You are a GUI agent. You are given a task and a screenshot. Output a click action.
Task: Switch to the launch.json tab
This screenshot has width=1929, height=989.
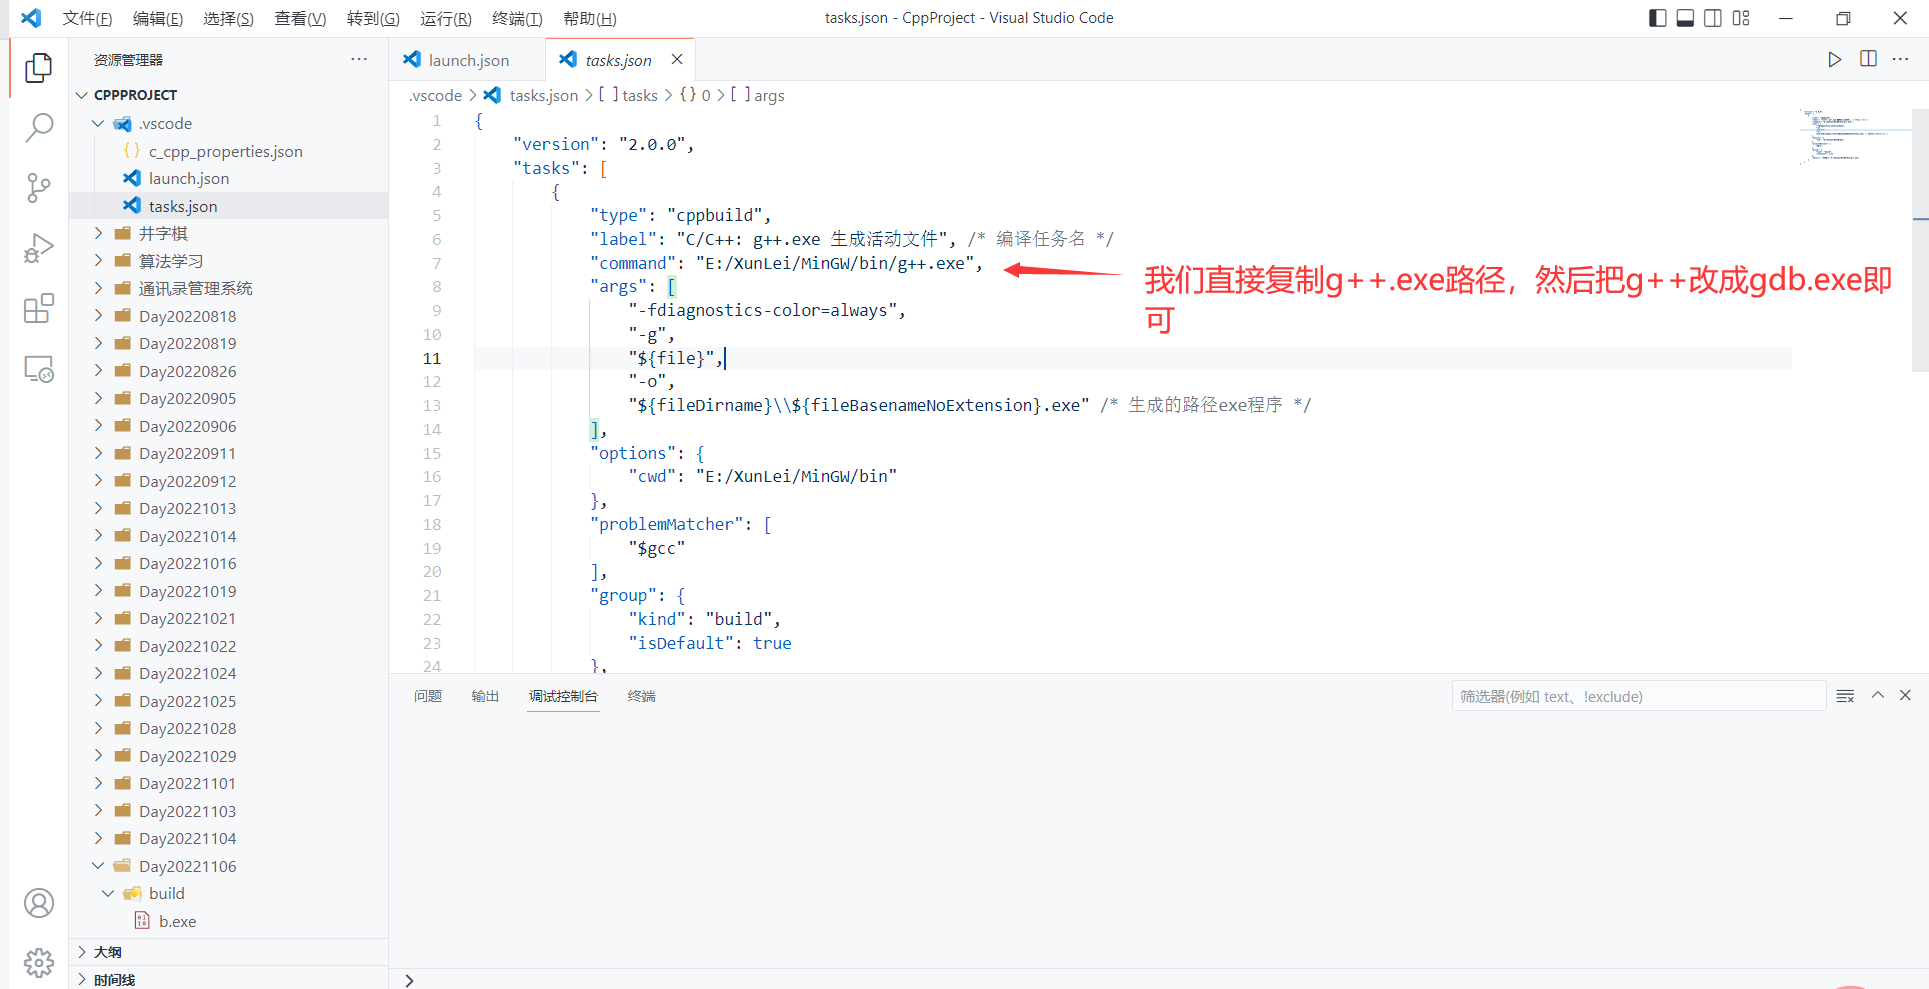coord(467,60)
